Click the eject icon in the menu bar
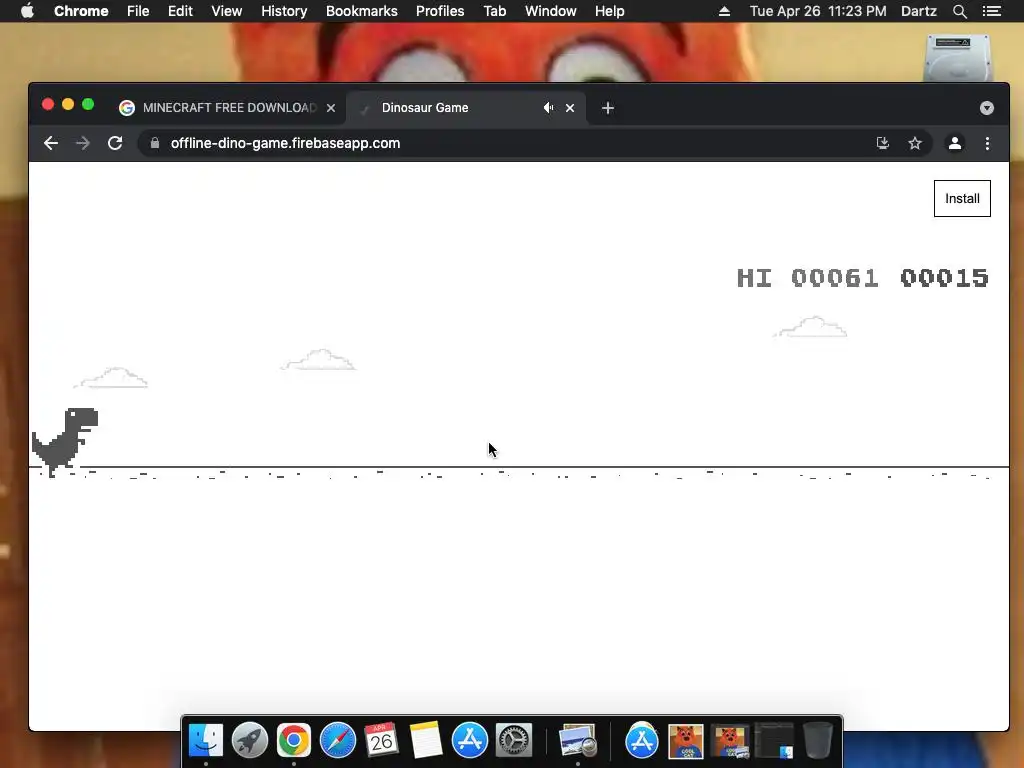The image size is (1024, 768). [x=724, y=11]
